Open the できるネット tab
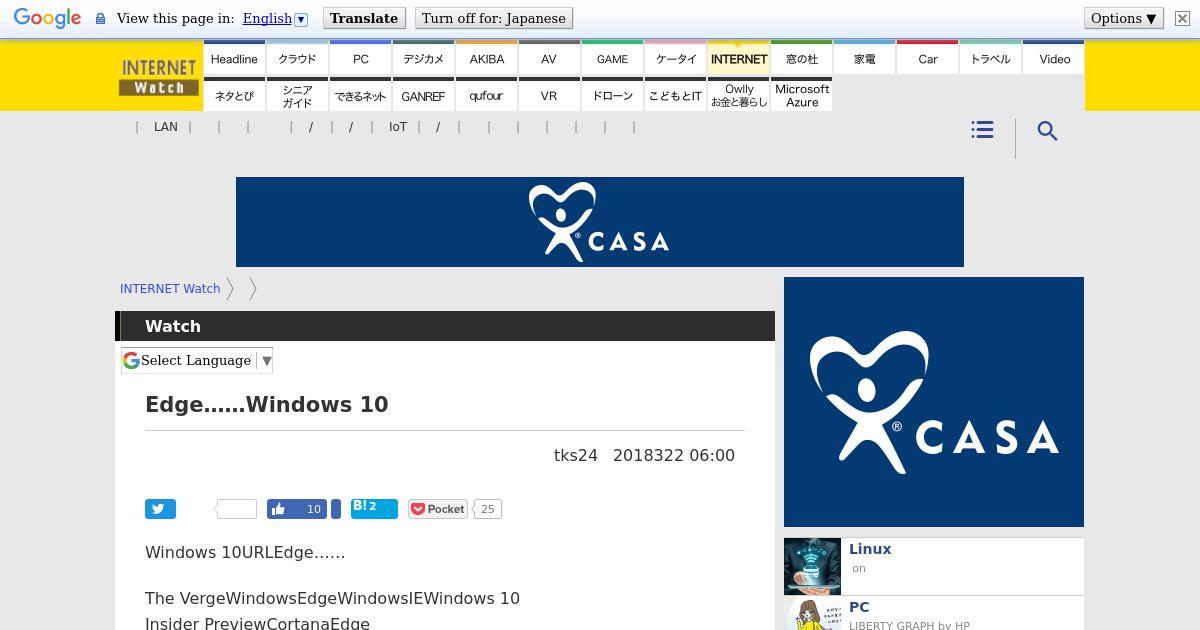Image resolution: width=1200 pixels, height=630 pixels. click(361, 96)
